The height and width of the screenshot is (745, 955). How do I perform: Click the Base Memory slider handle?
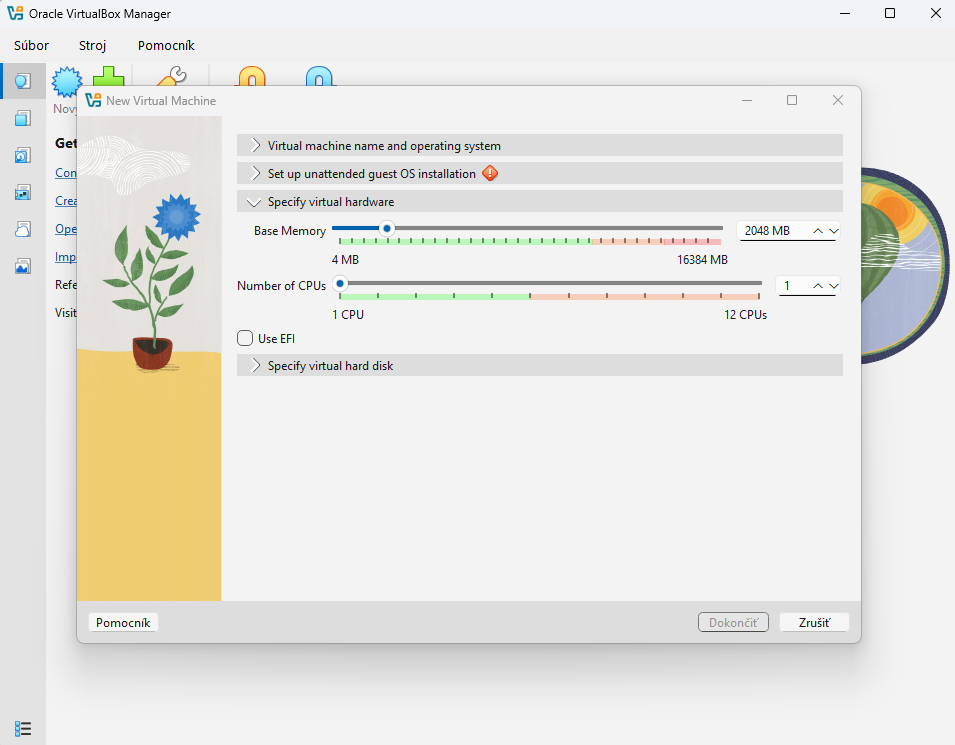pyautogui.click(x=387, y=228)
